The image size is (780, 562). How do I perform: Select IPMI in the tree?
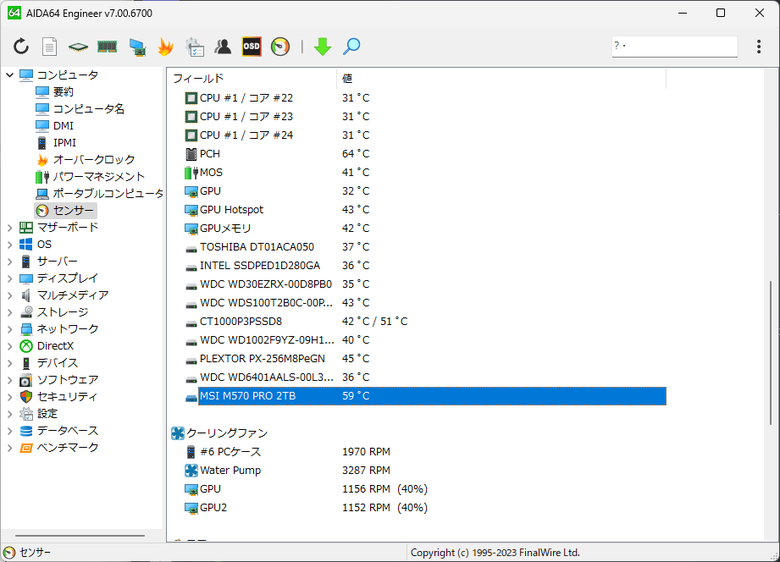pyautogui.click(x=65, y=143)
